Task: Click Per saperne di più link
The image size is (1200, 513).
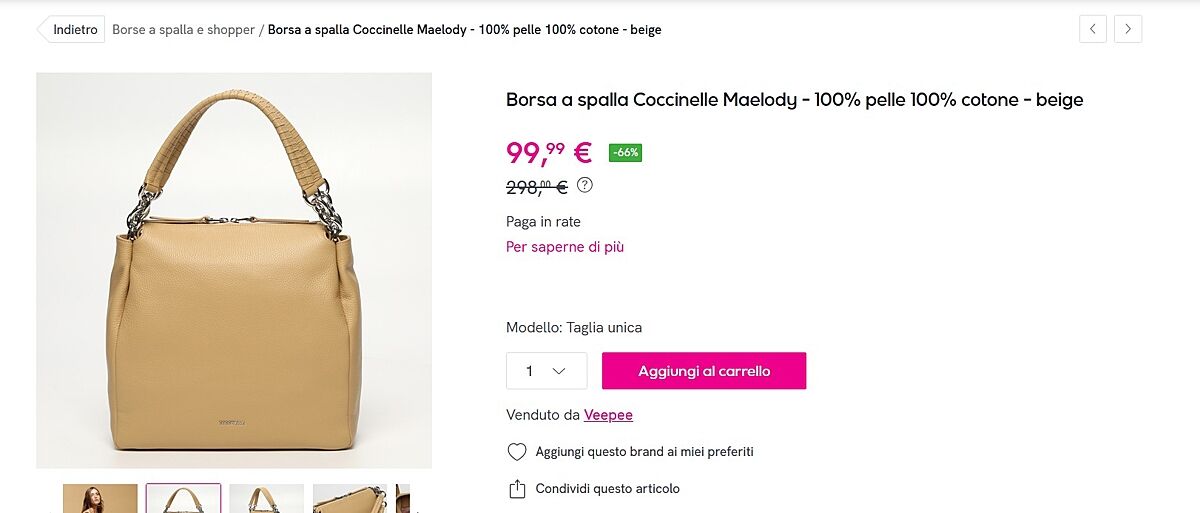Action: click(x=565, y=247)
